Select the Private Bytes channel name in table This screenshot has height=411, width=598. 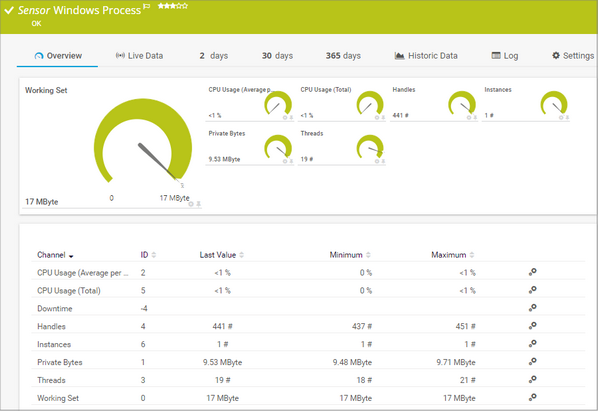[x=59, y=362]
